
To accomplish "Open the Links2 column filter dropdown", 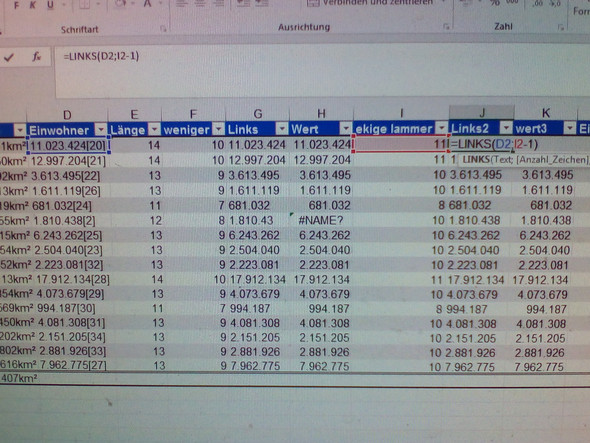I will tap(506, 128).
